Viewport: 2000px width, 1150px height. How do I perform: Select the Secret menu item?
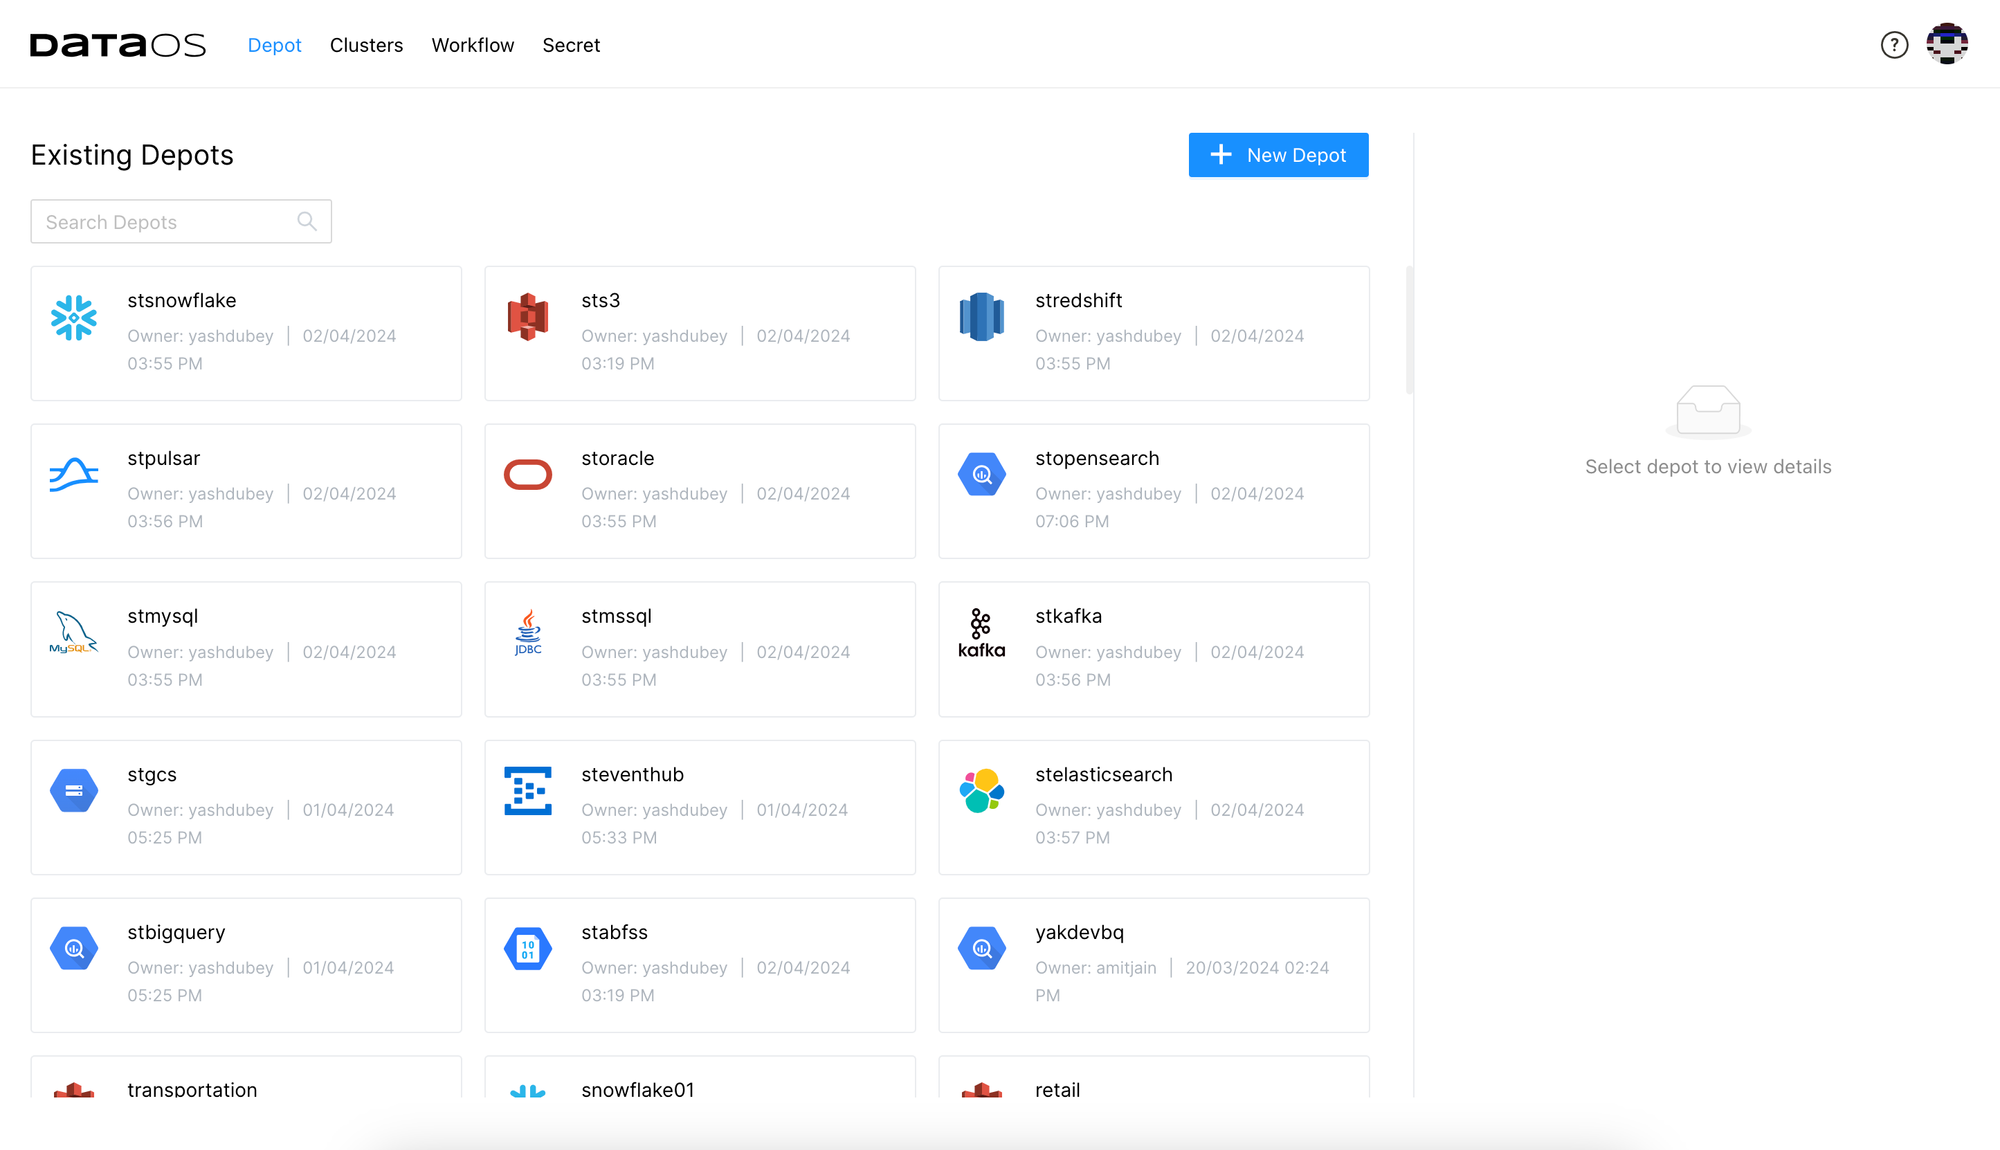[571, 44]
